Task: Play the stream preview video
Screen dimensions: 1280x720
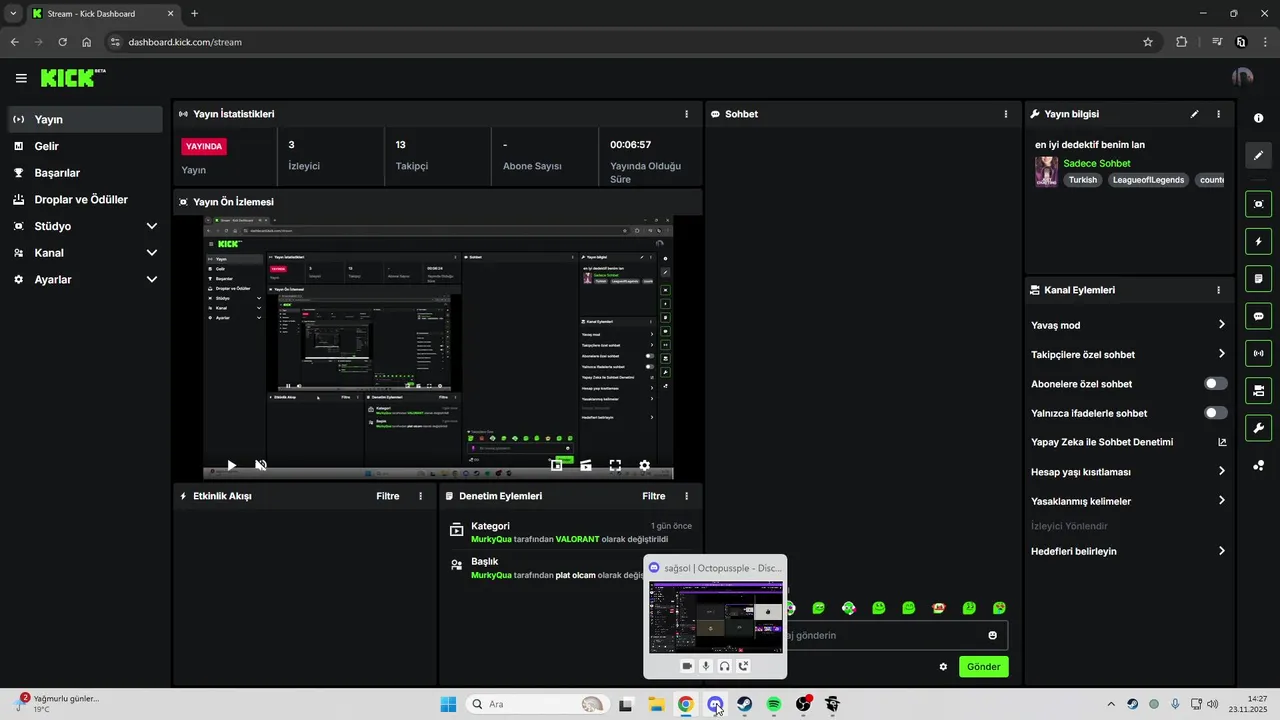Action: coord(231,465)
